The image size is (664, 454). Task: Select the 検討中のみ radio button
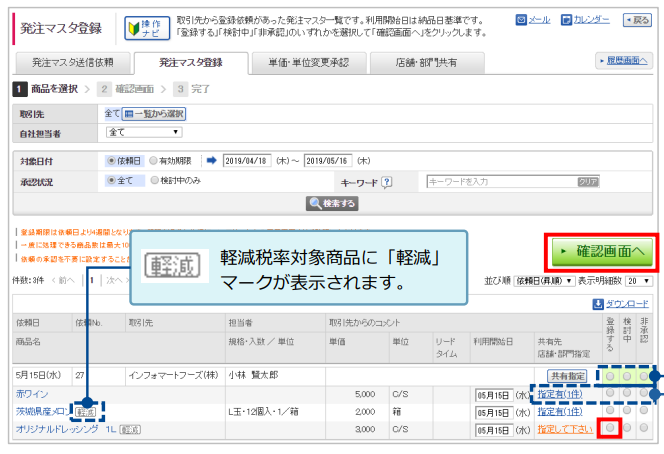(x=153, y=181)
